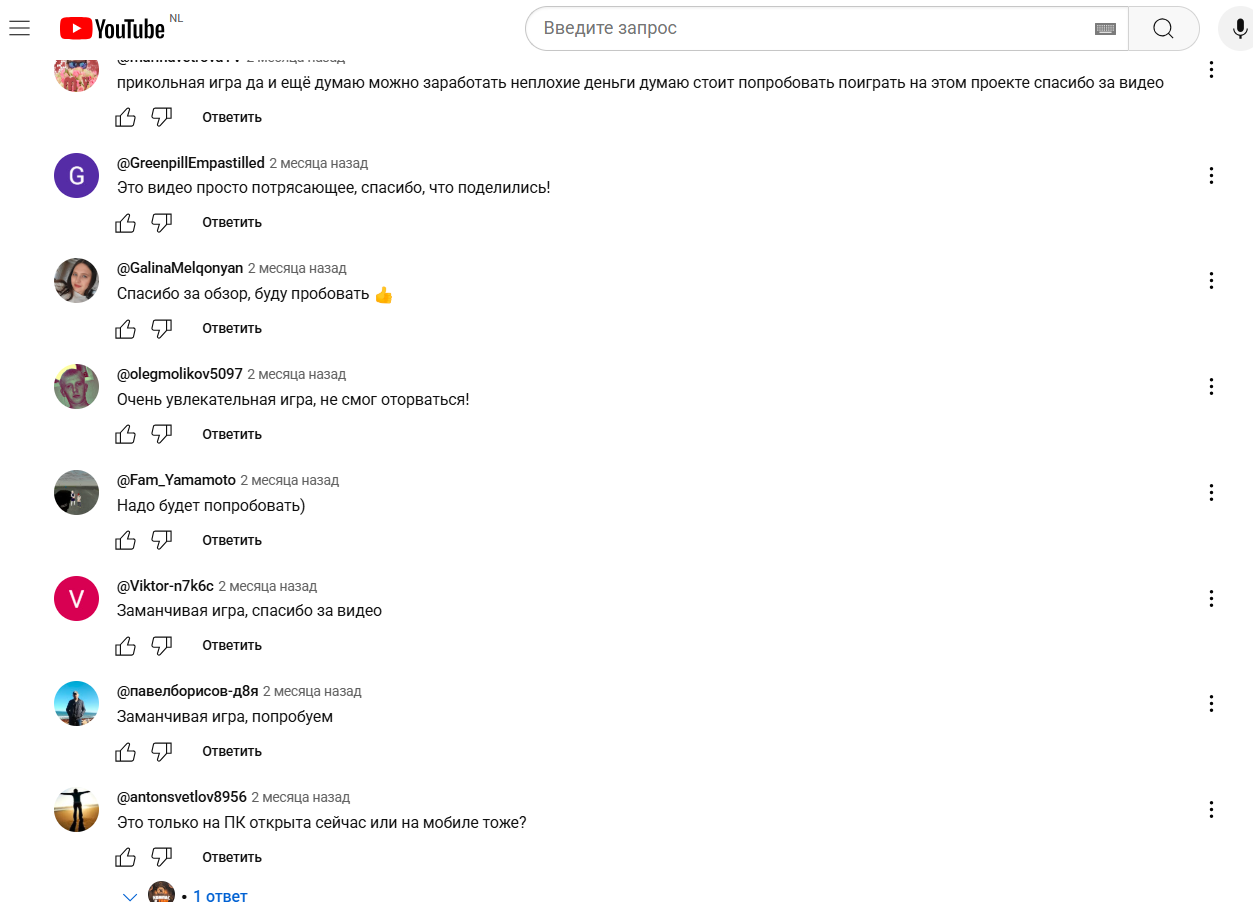1253x902 pixels.
Task: Open the hamburger guide menu
Action: pos(19,28)
